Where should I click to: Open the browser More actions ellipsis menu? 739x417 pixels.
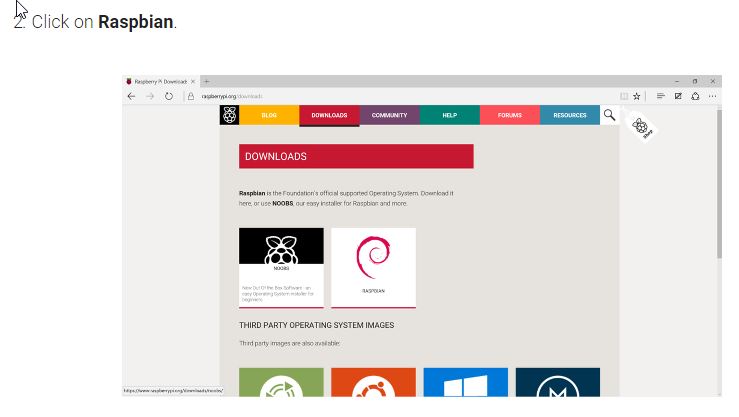coord(713,96)
